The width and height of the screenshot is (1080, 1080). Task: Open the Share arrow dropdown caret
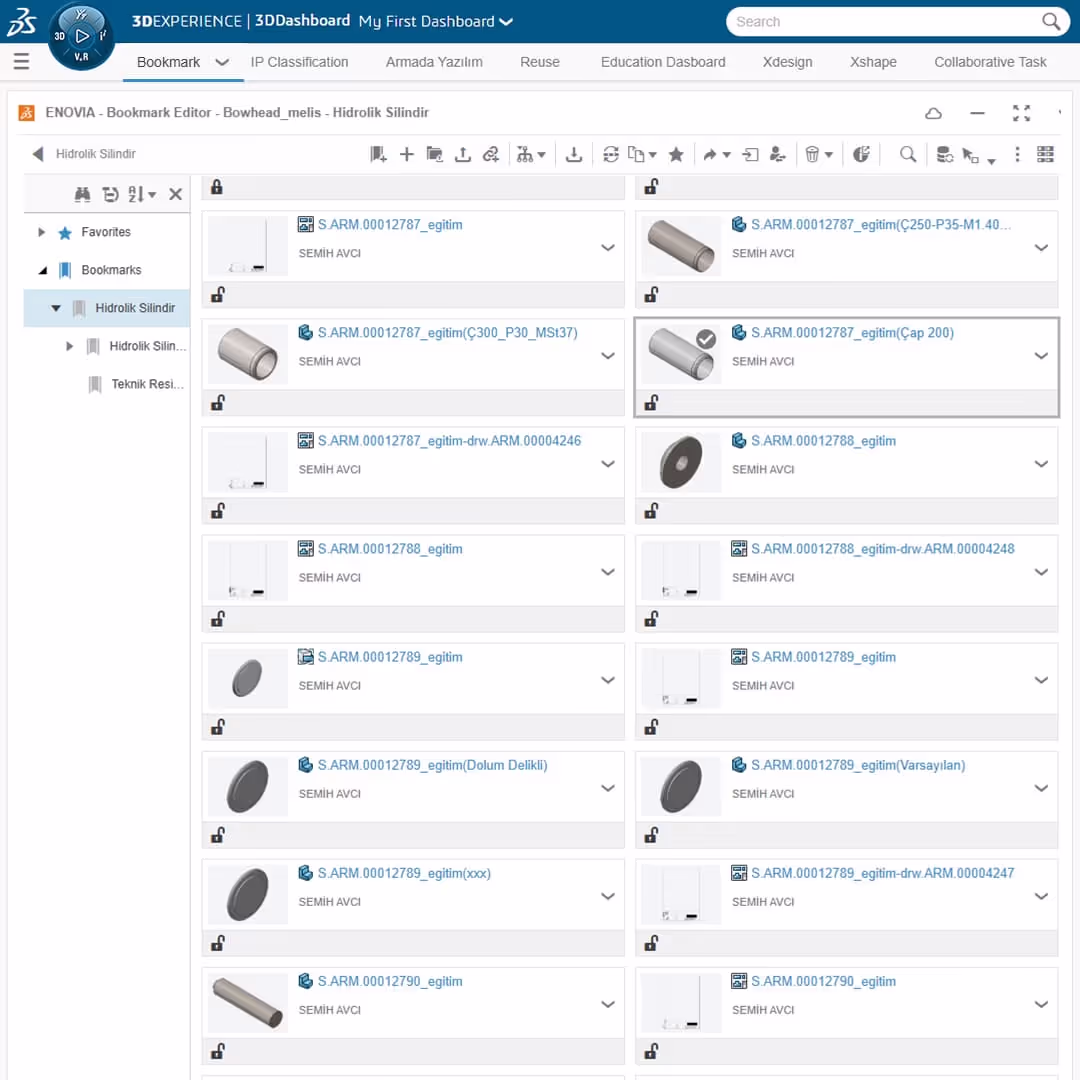[x=726, y=155]
